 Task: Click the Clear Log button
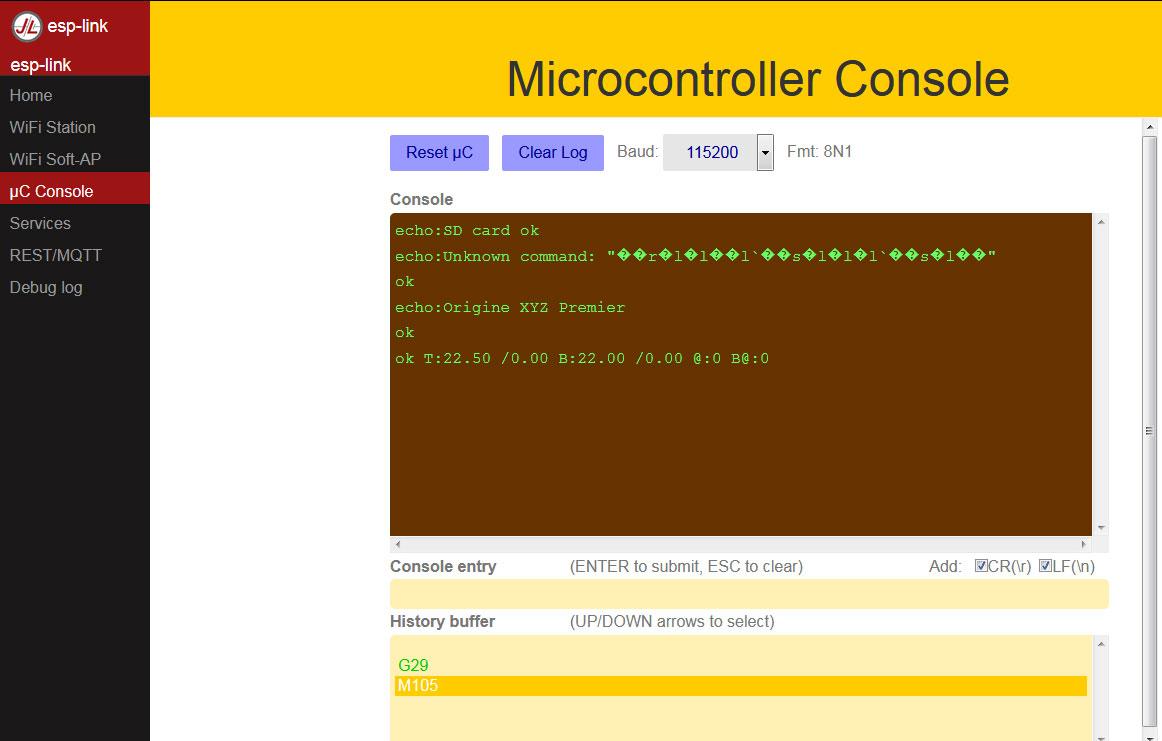[x=553, y=153]
